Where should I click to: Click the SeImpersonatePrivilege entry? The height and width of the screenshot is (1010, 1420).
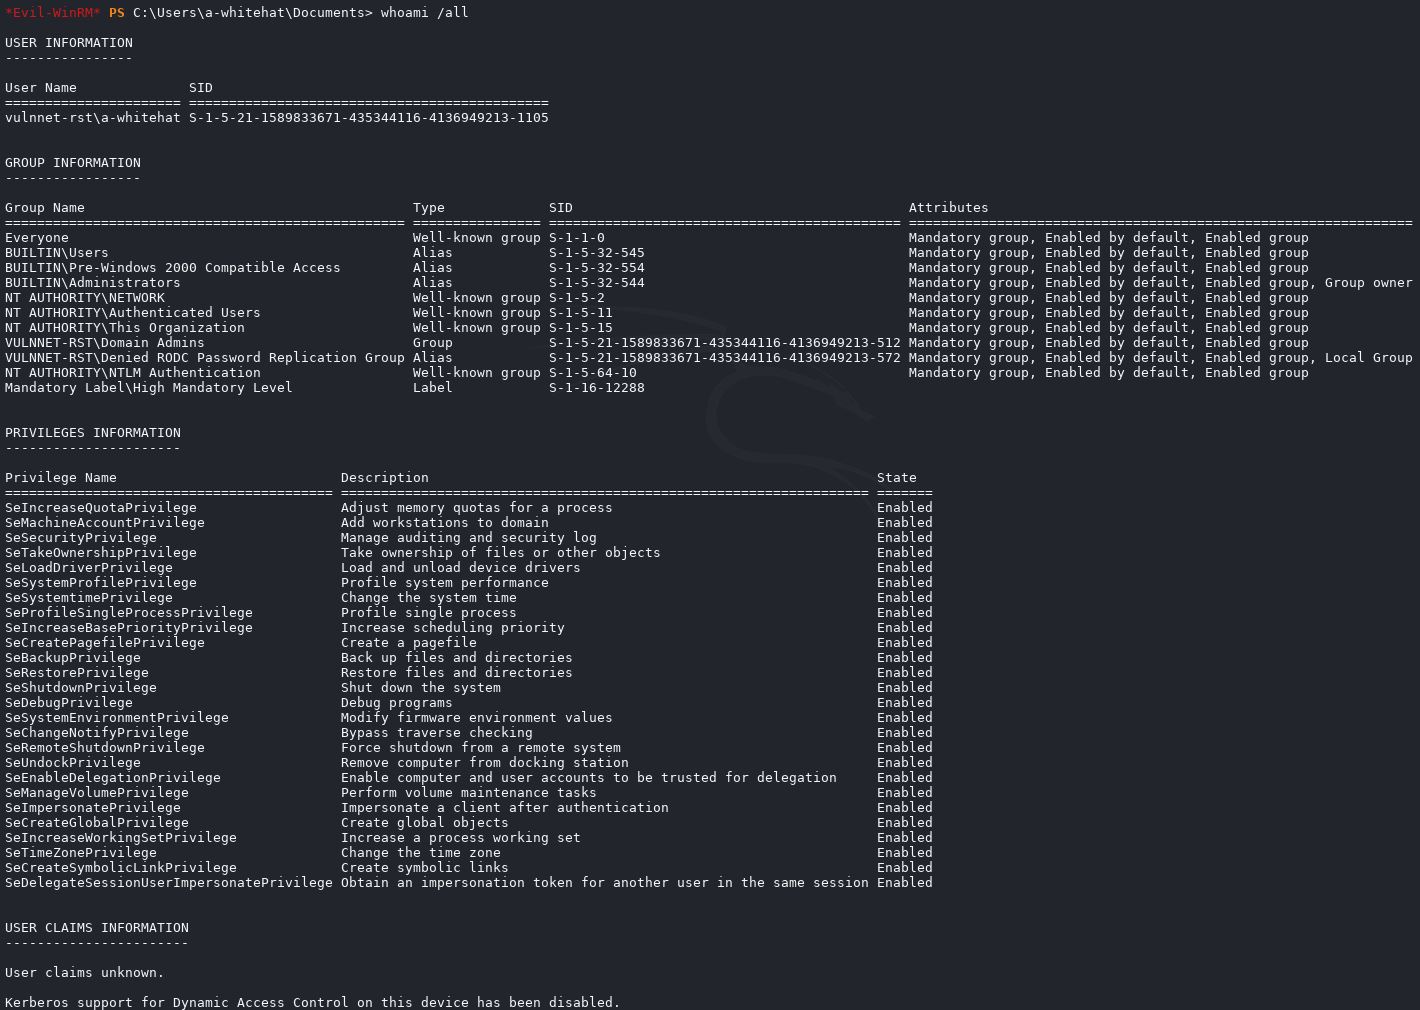[x=92, y=808]
